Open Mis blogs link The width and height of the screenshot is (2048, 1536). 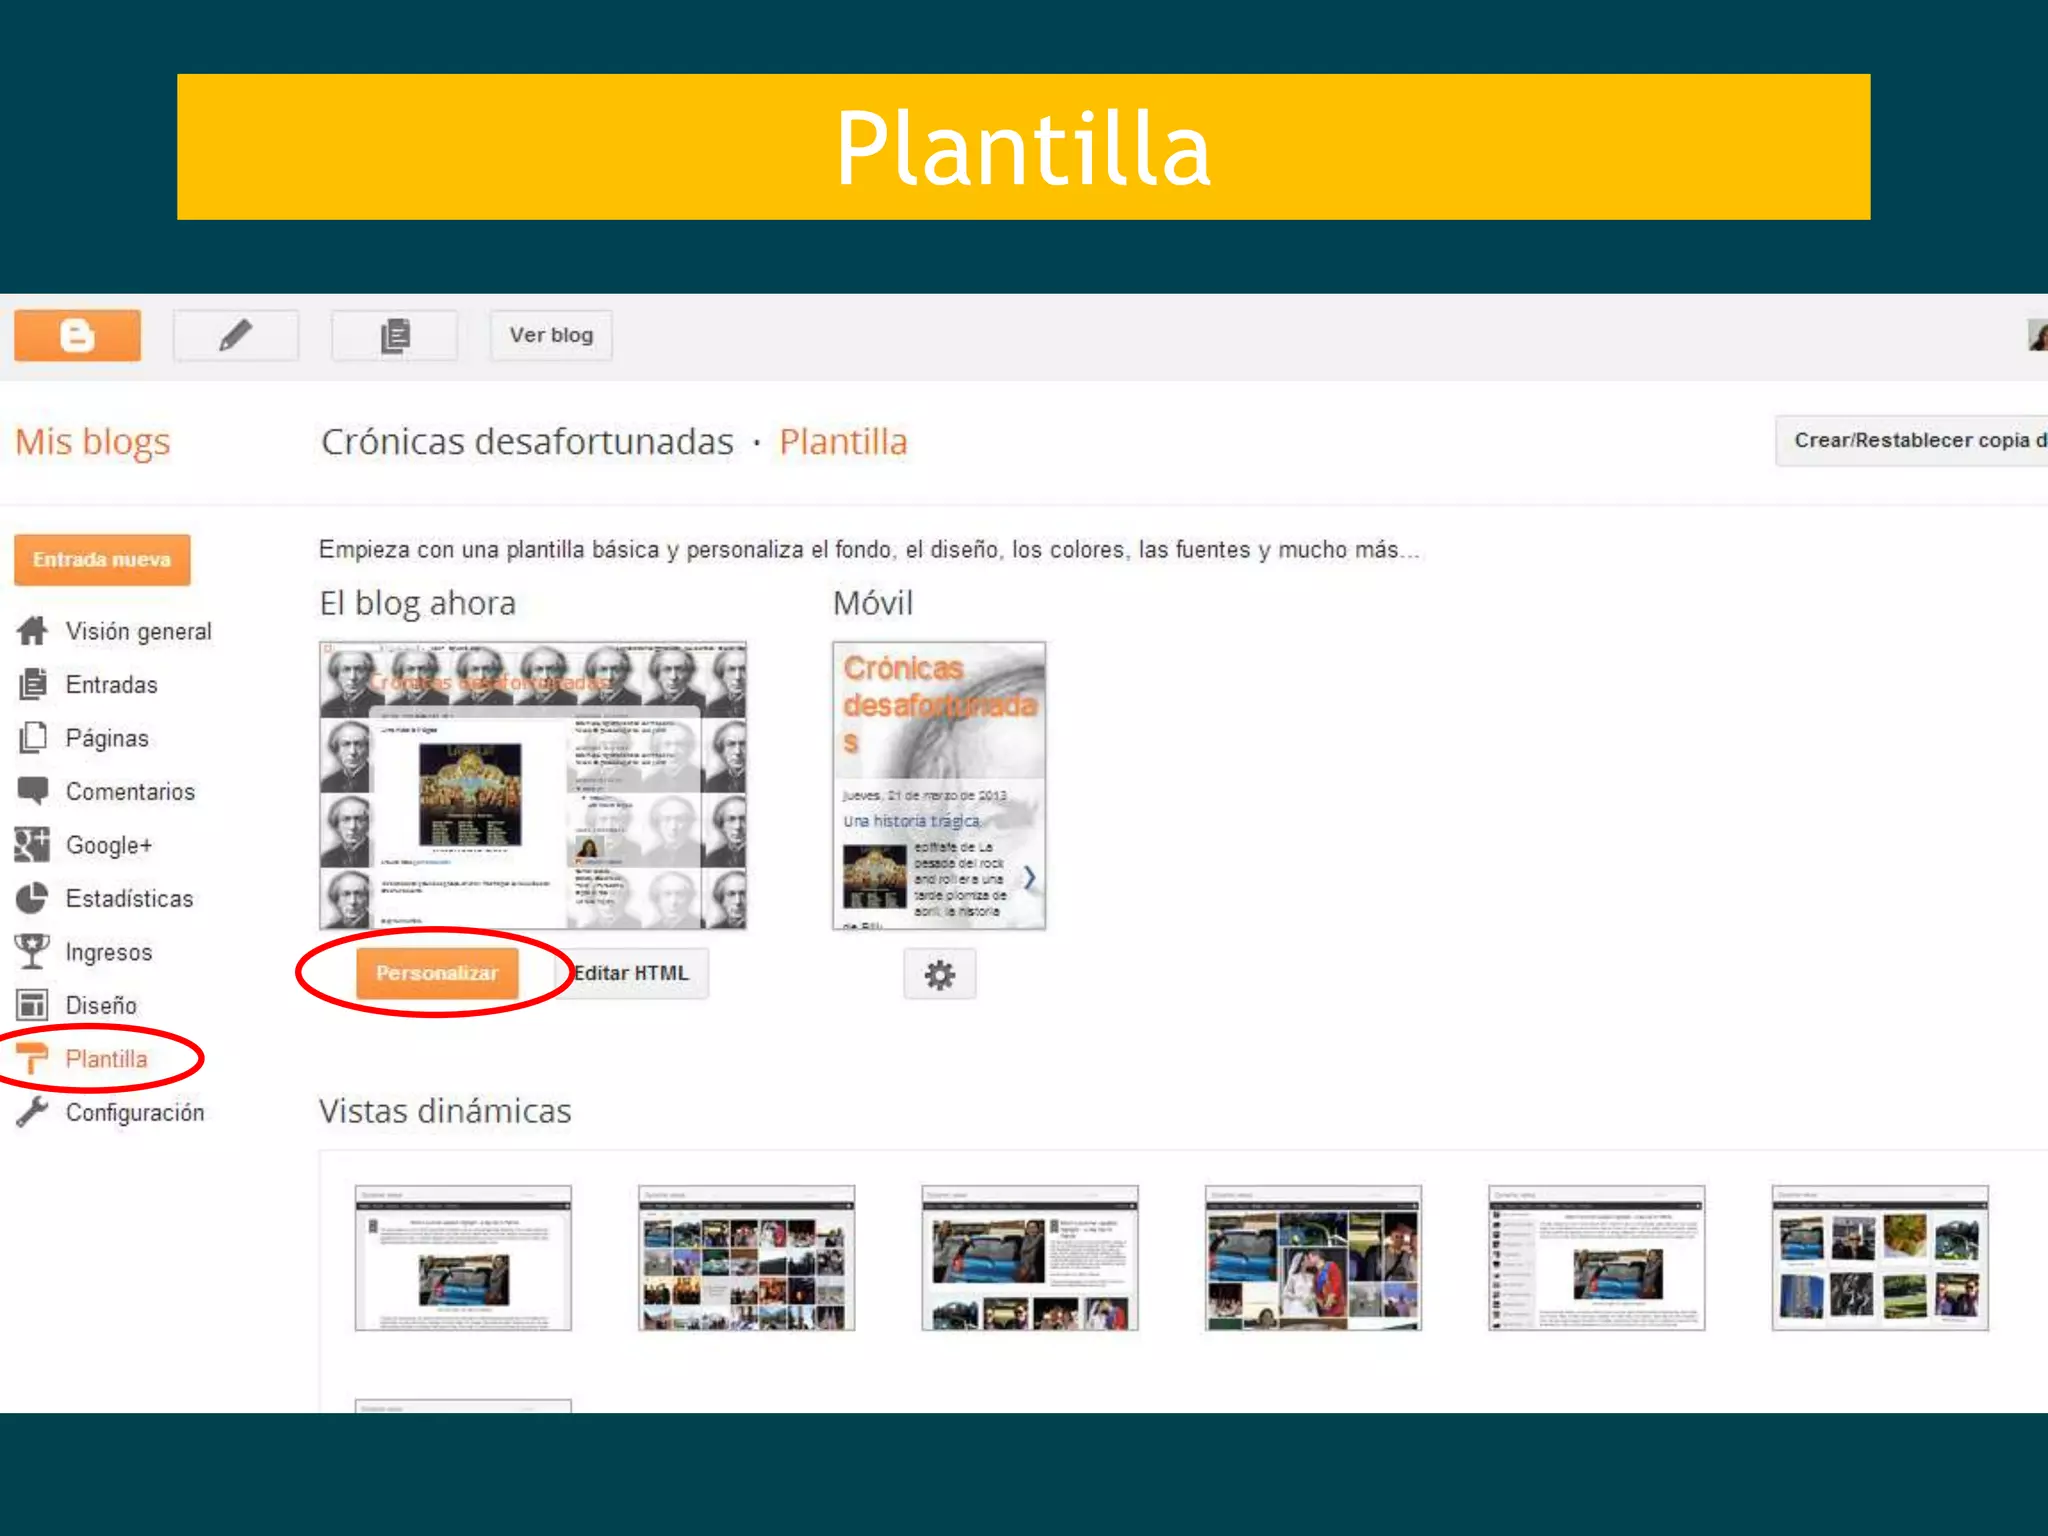coord(93,441)
